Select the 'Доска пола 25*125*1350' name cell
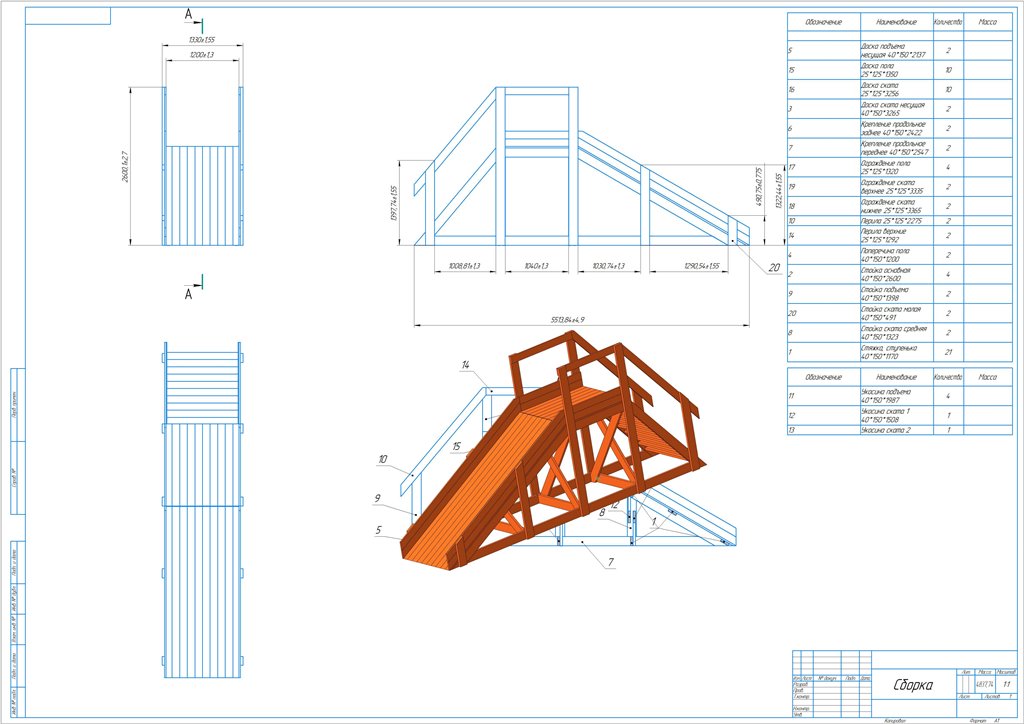Viewport: 1024px width, 724px height. tap(897, 71)
